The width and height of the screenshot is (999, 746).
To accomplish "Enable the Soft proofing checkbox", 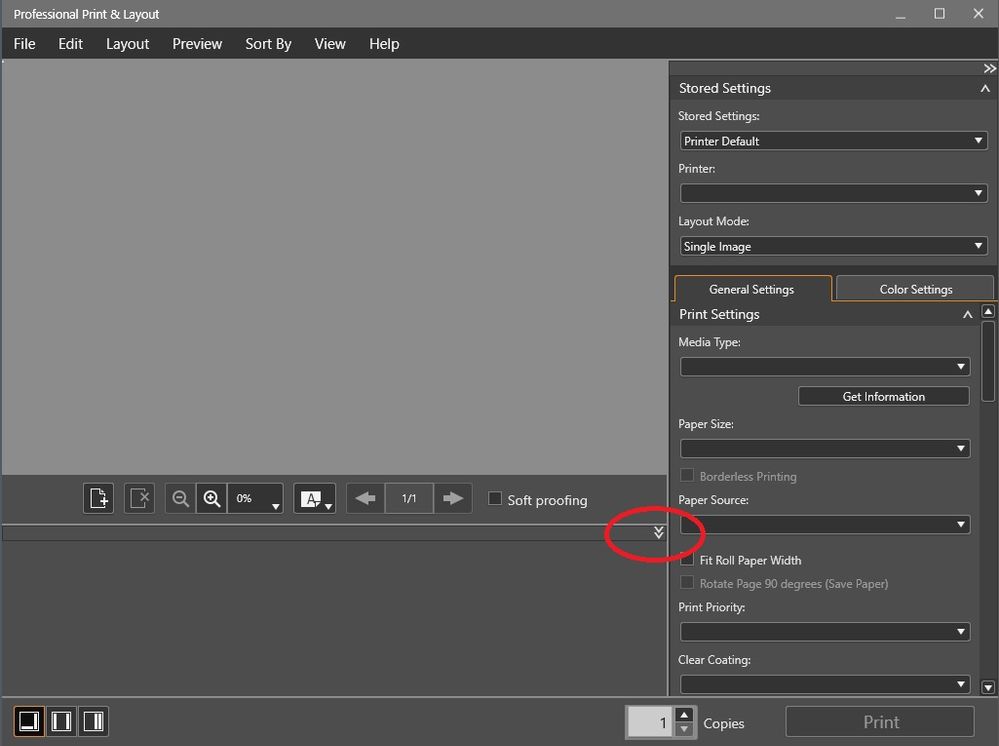I will coord(495,498).
